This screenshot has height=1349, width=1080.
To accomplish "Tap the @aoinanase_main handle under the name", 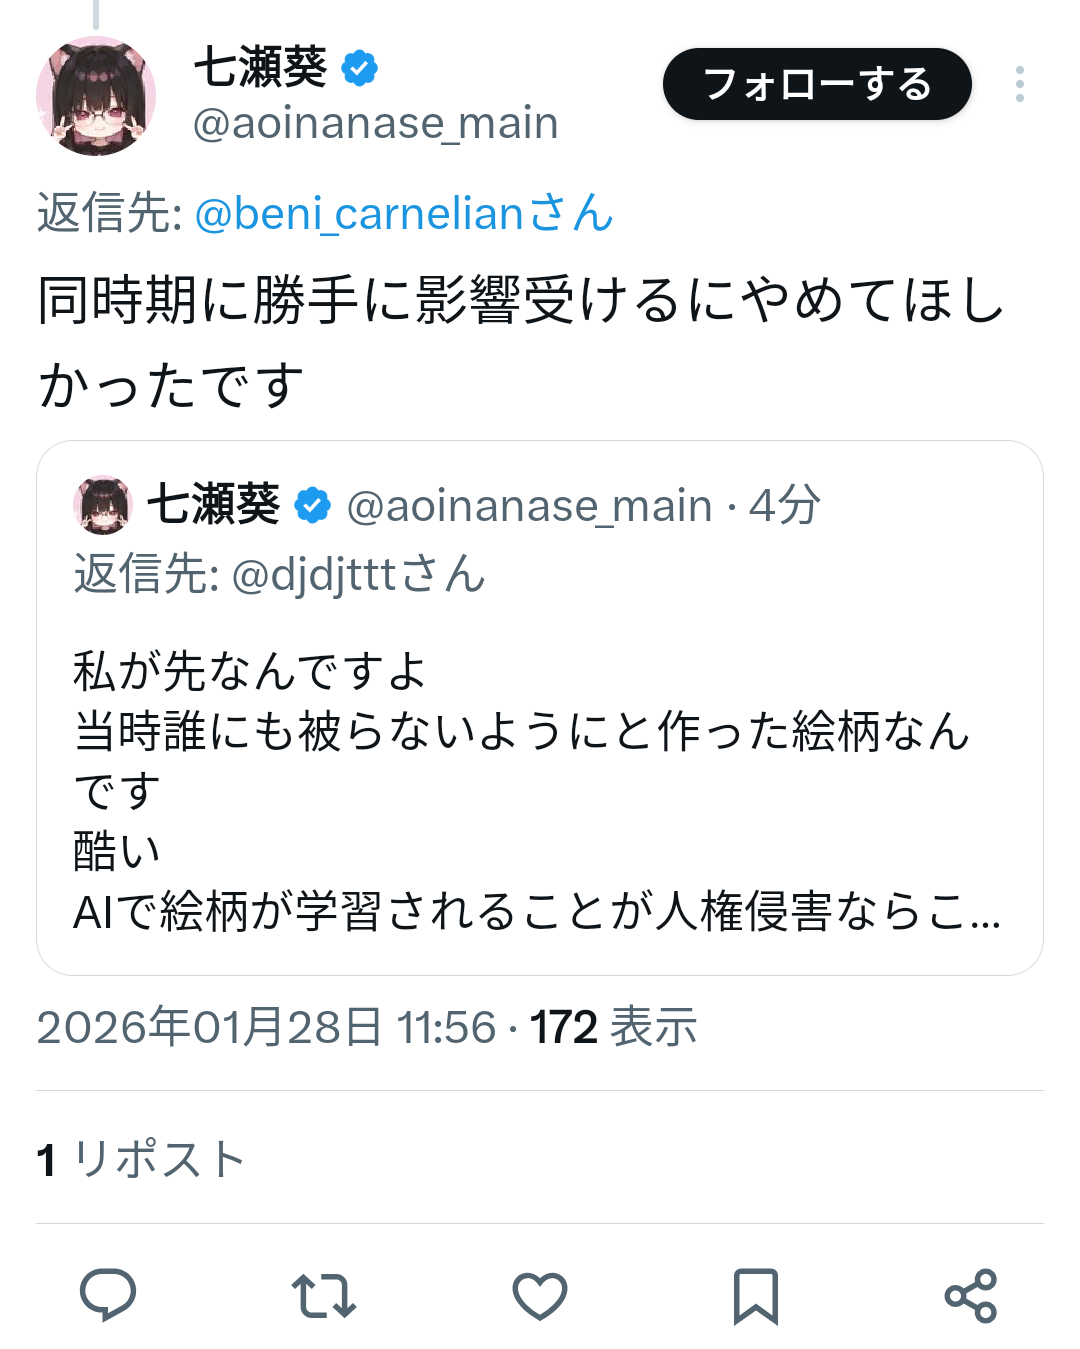I will tap(375, 124).
